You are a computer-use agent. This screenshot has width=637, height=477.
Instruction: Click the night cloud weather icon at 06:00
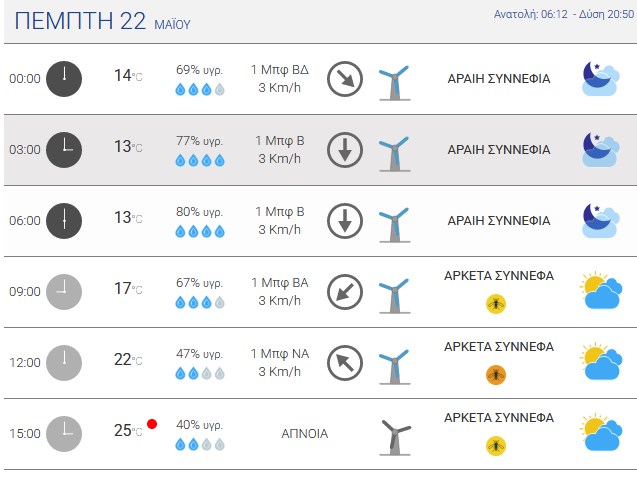(601, 221)
